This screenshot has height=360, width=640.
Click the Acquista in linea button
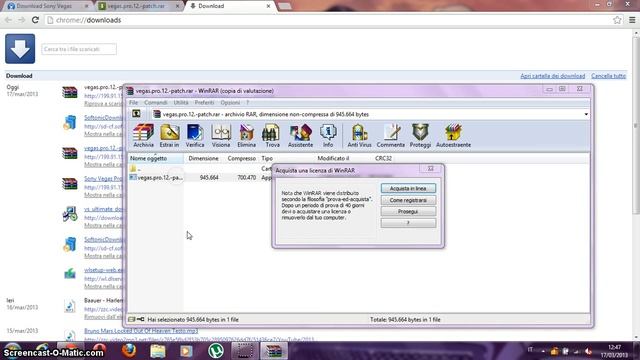(408, 188)
